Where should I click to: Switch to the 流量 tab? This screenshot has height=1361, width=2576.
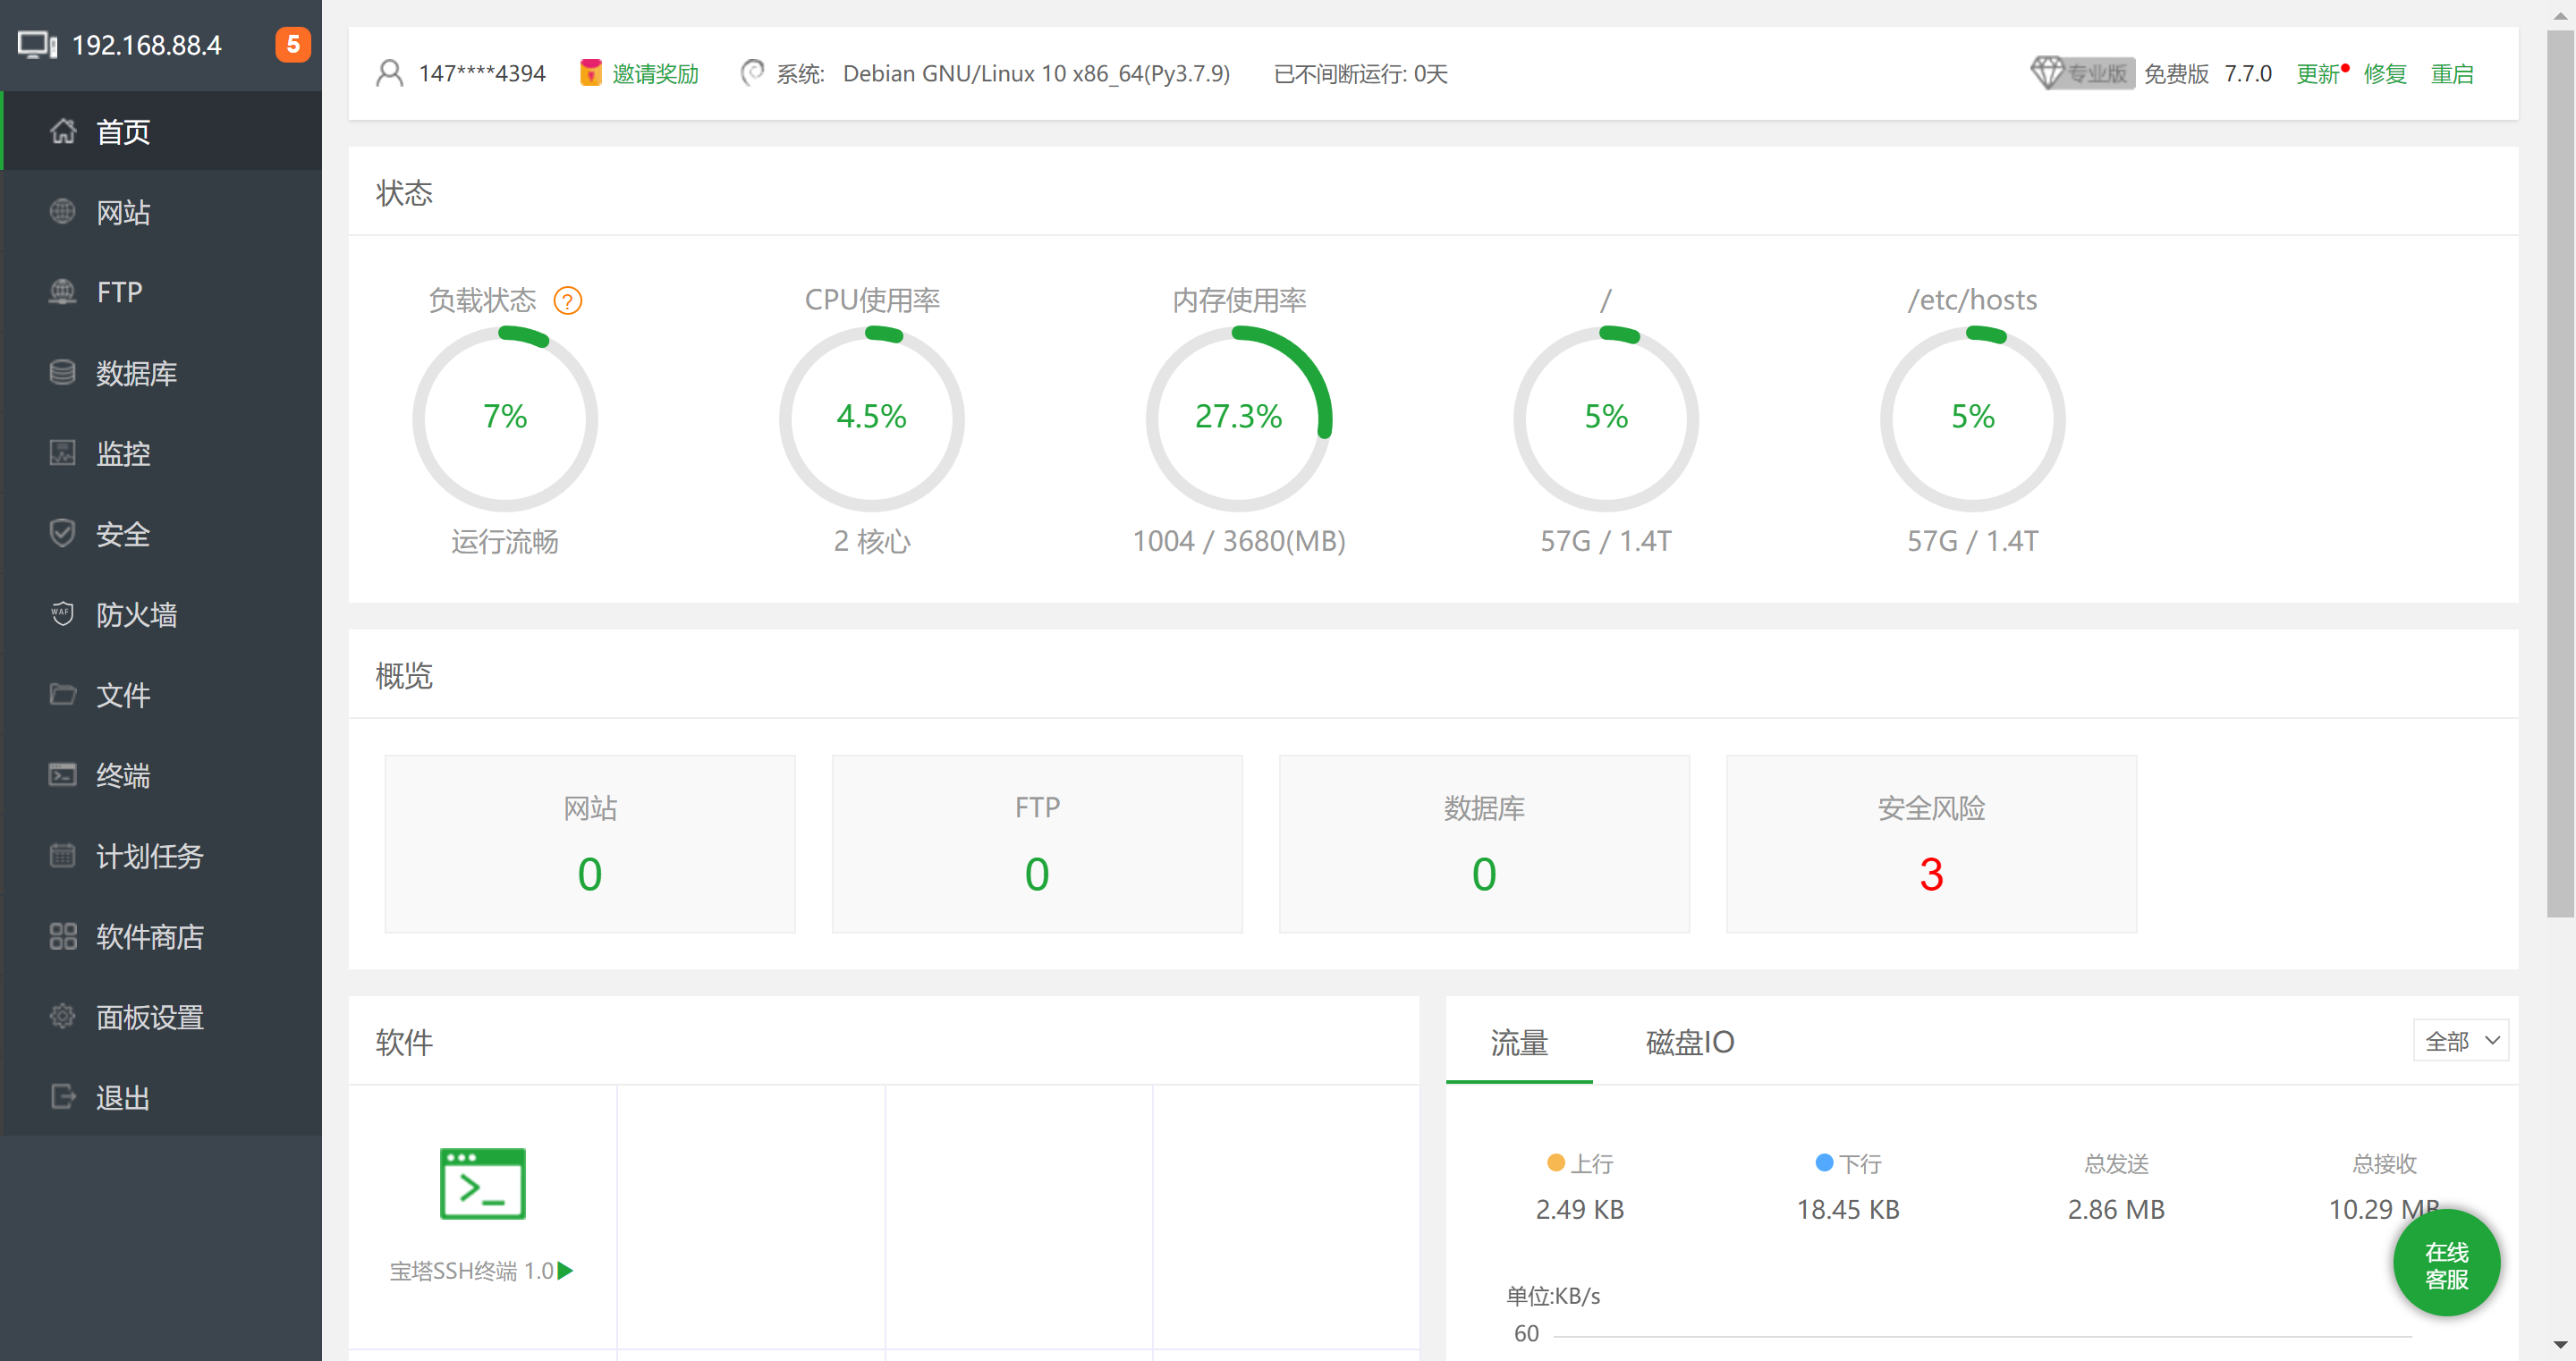1519,1041
